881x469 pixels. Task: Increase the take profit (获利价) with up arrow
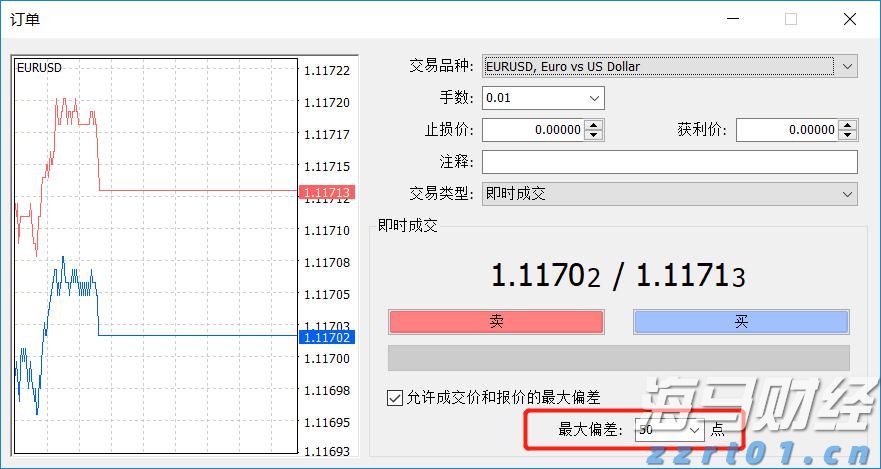coord(848,125)
